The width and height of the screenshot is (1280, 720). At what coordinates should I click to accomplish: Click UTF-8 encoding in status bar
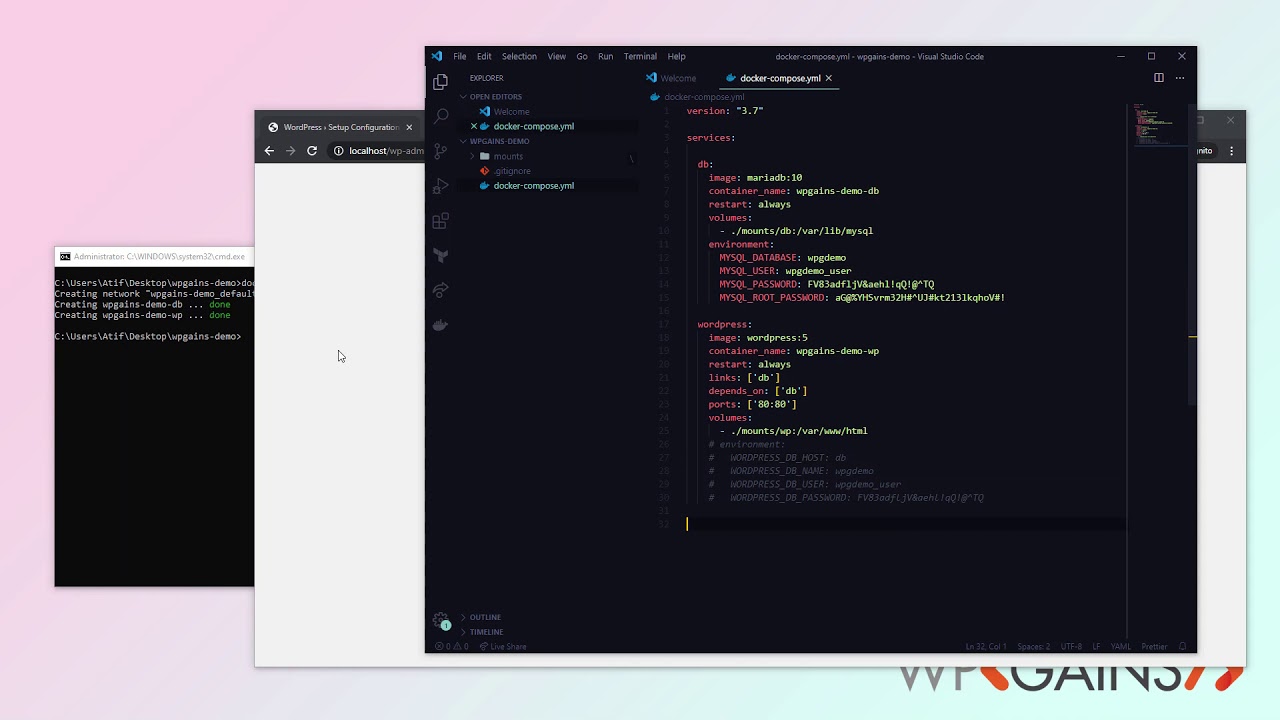click(x=1071, y=646)
